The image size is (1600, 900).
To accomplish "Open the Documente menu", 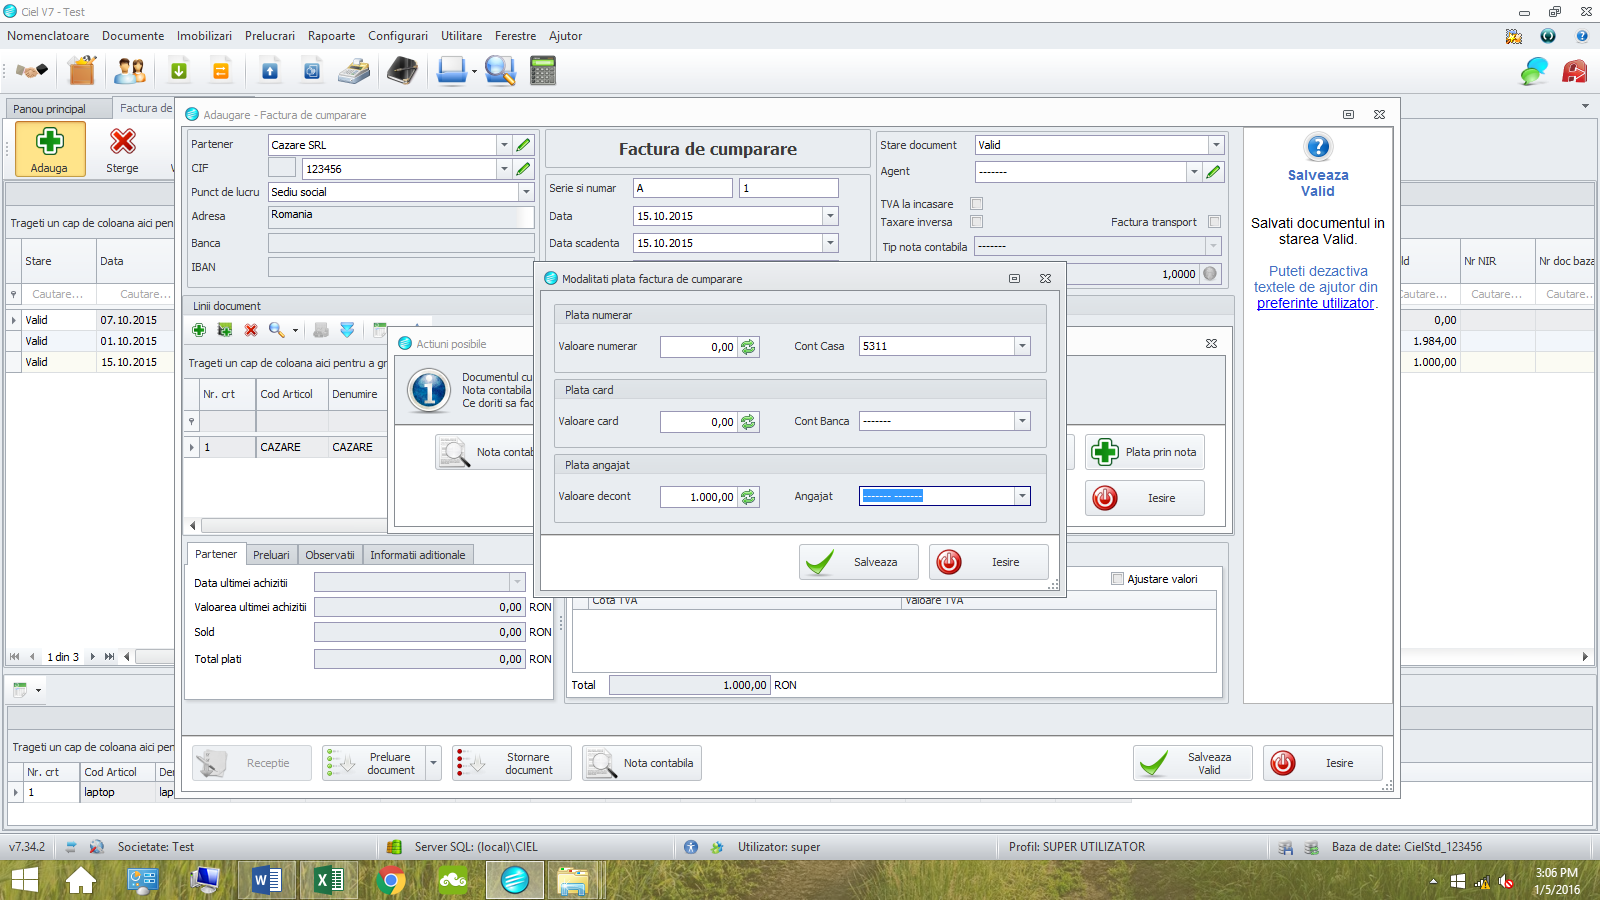I will click(x=133, y=36).
